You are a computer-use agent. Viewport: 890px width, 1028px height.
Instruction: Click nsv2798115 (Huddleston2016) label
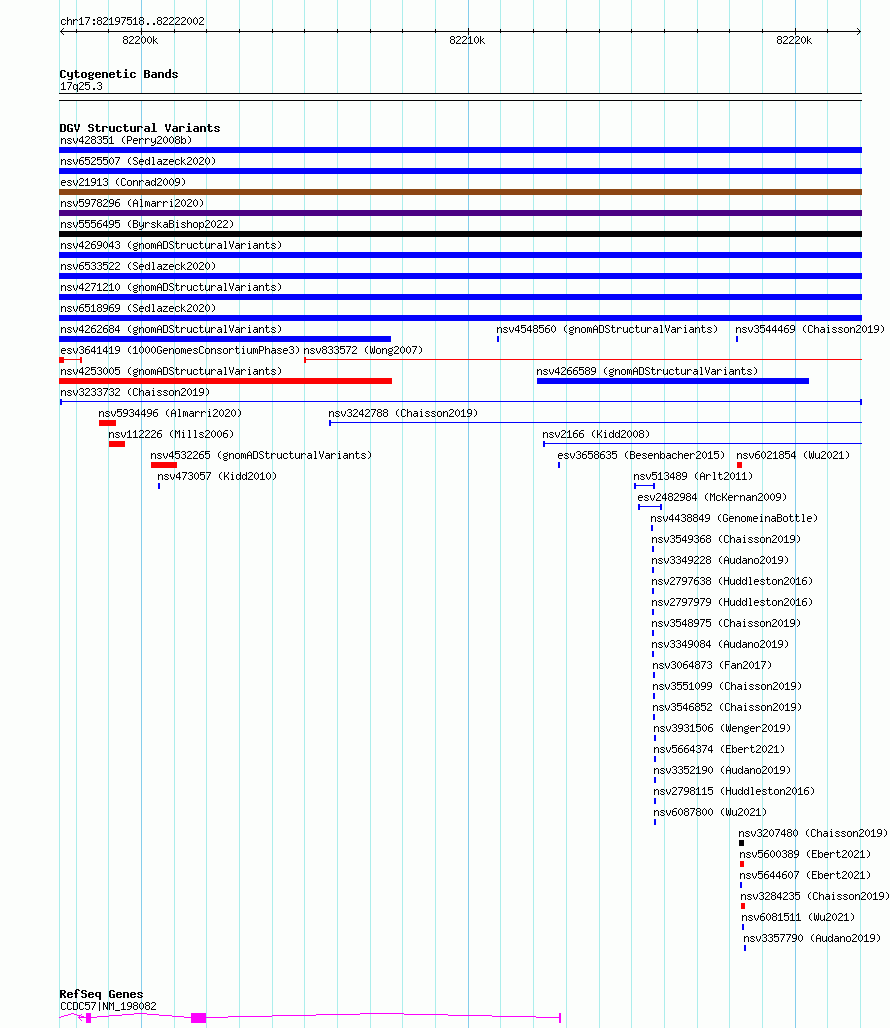pyautogui.click(x=734, y=791)
